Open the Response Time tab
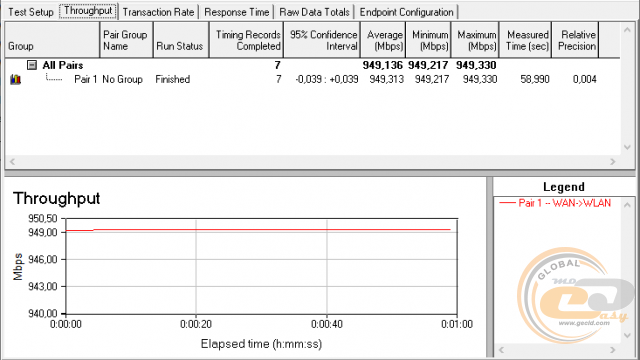 click(236, 12)
